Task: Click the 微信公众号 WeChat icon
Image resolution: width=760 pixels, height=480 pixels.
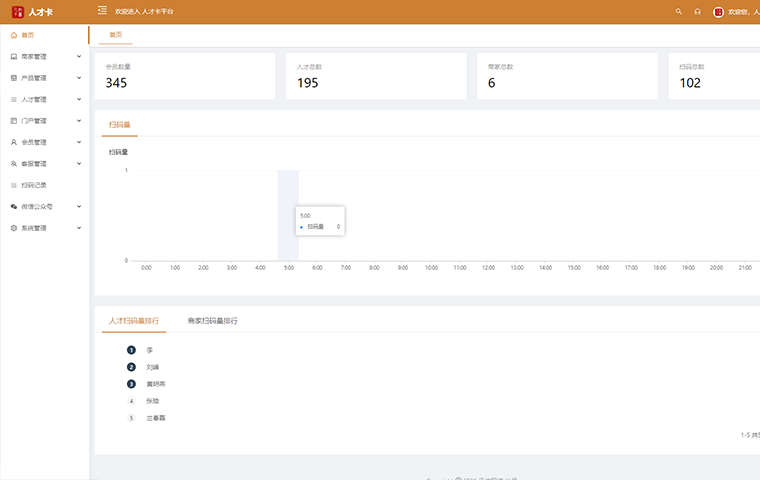Action: pyautogui.click(x=13, y=206)
